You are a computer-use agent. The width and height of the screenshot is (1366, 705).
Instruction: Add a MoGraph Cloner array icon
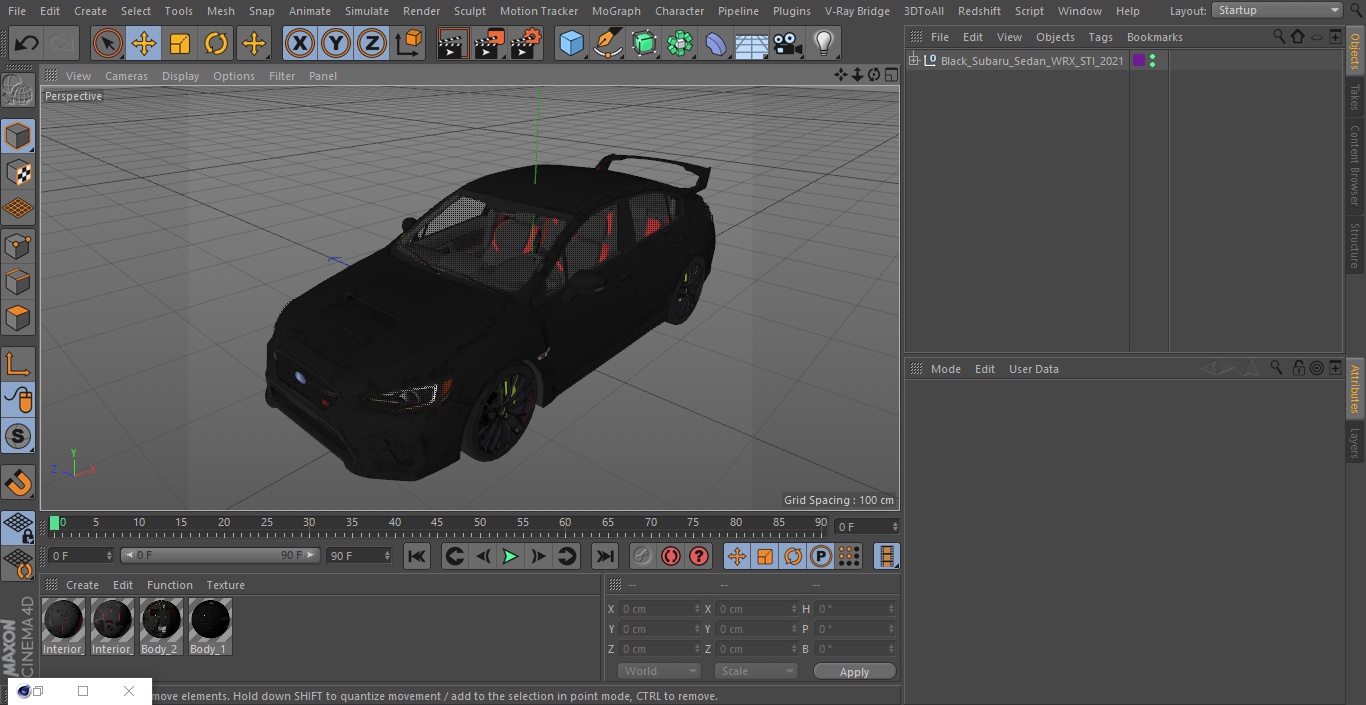(680, 43)
